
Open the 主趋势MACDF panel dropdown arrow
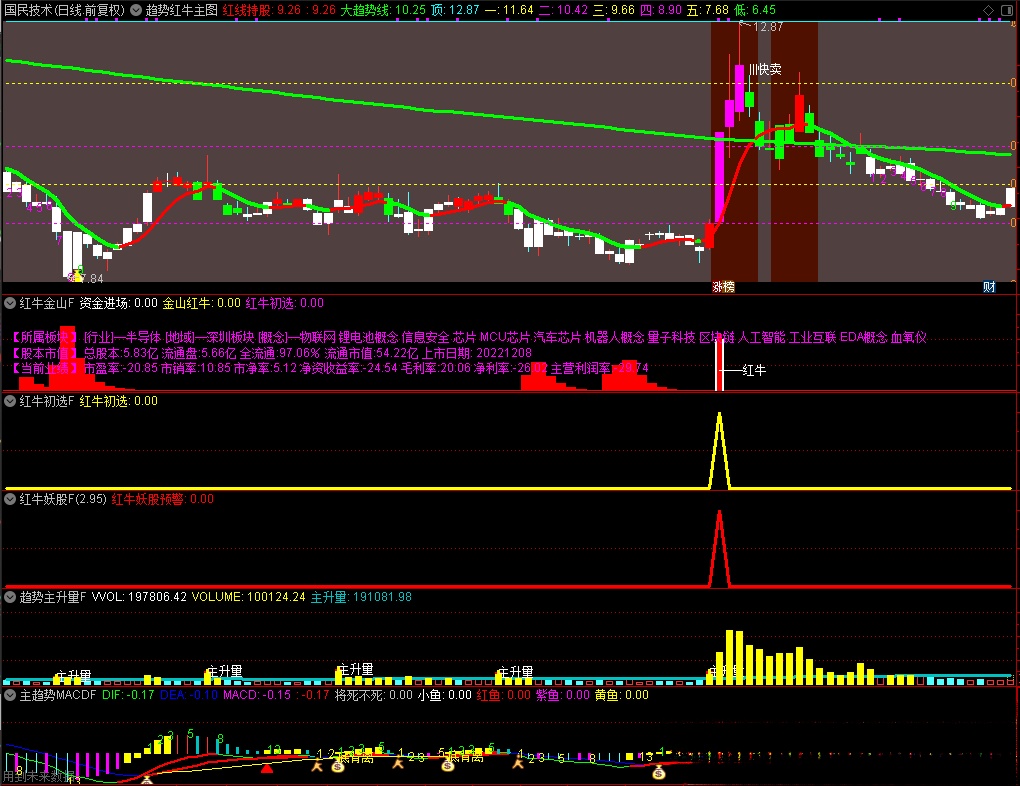coord(11,694)
